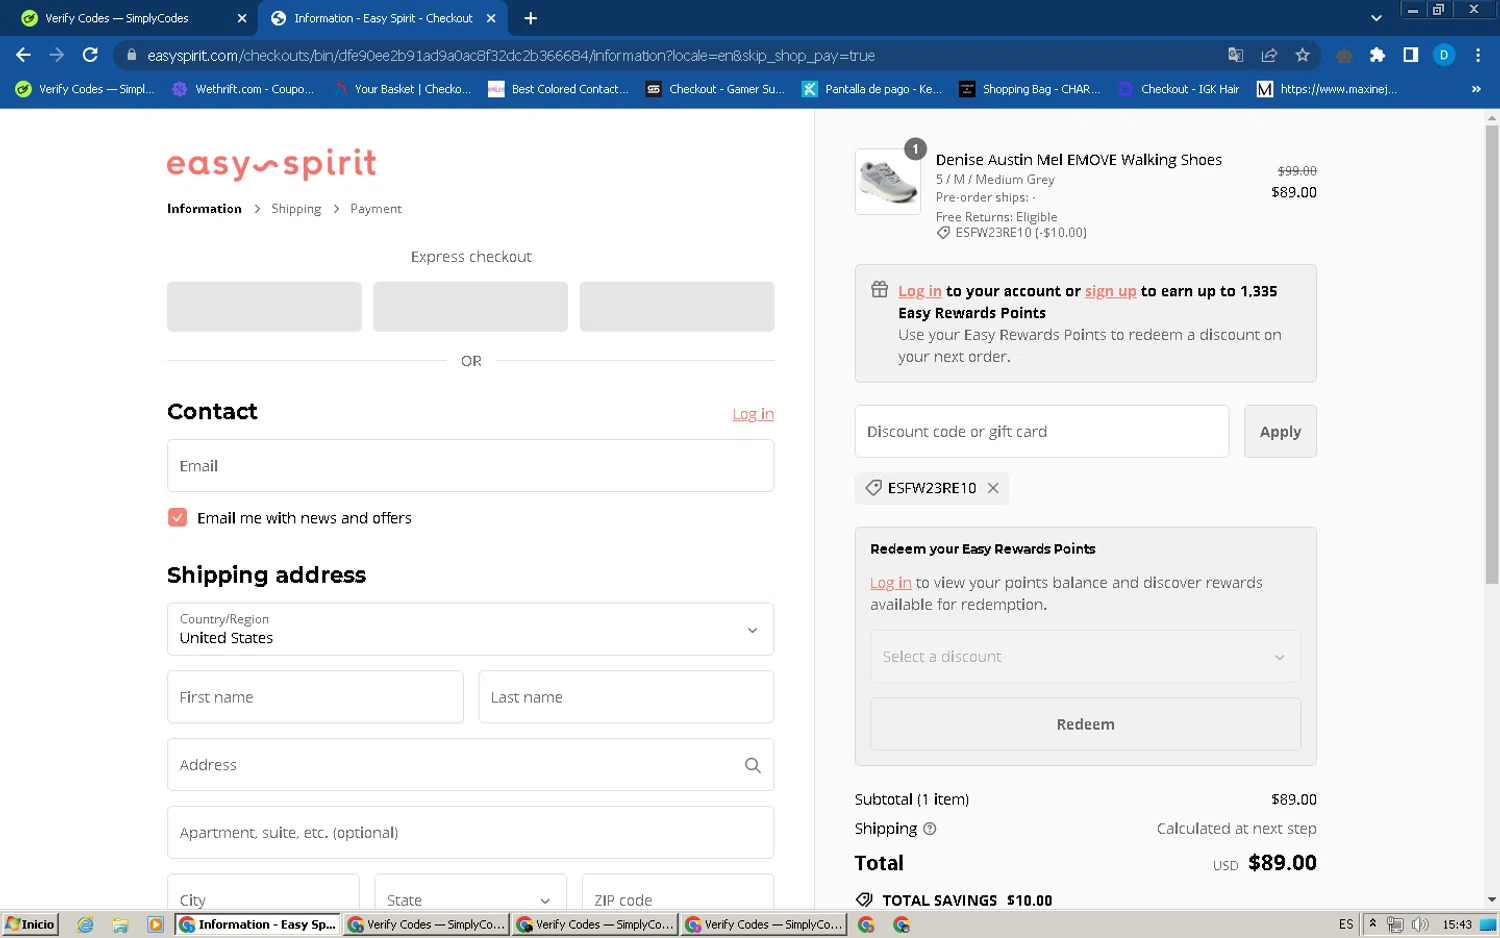
Task: Click the browser forward arrow
Action: (x=57, y=55)
